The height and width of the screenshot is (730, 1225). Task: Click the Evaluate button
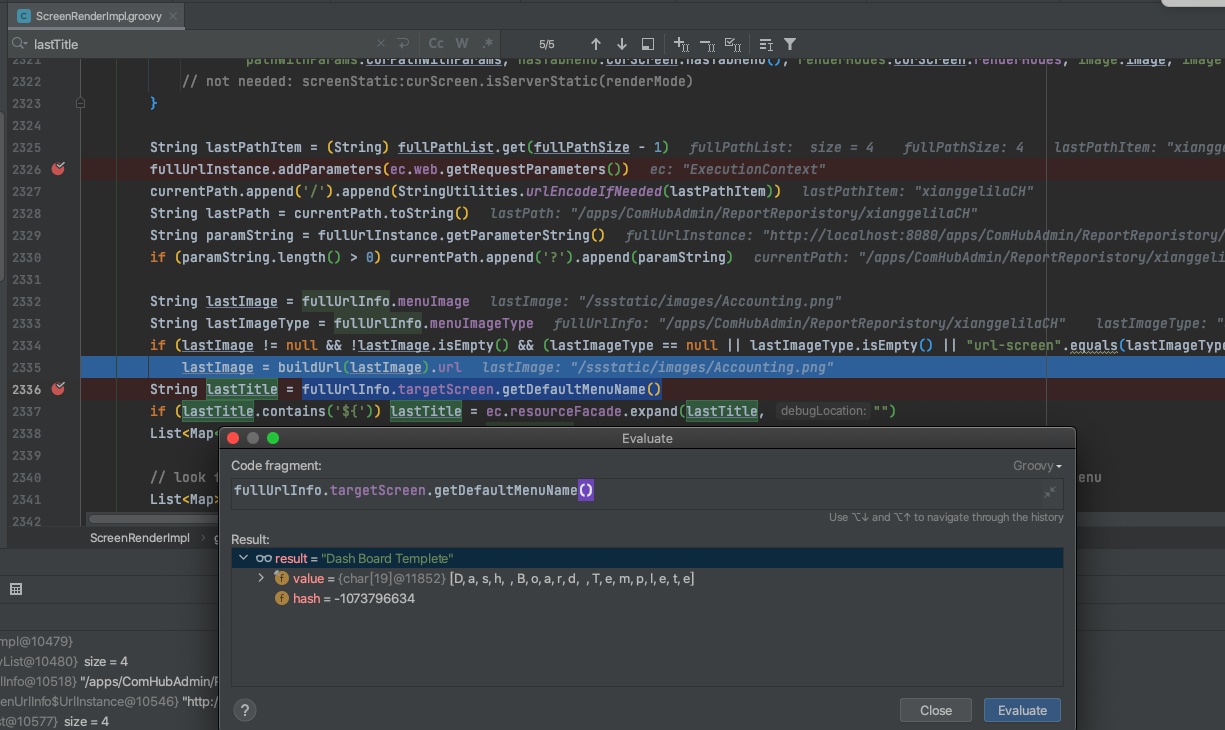tap(1022, 710)
